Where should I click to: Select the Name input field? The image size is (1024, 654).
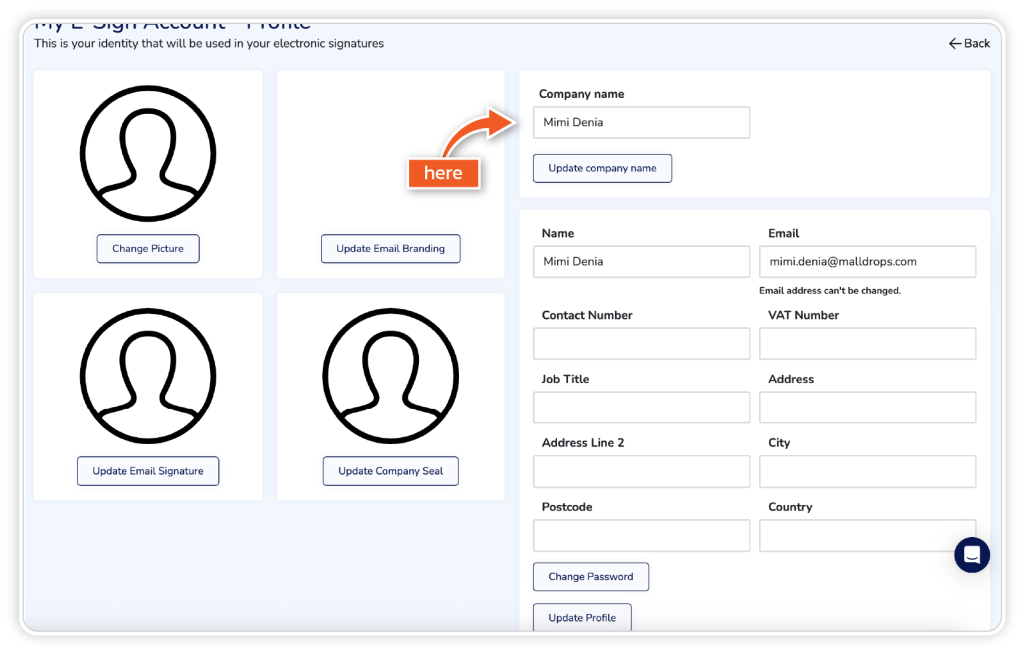[x=641, y=262]
